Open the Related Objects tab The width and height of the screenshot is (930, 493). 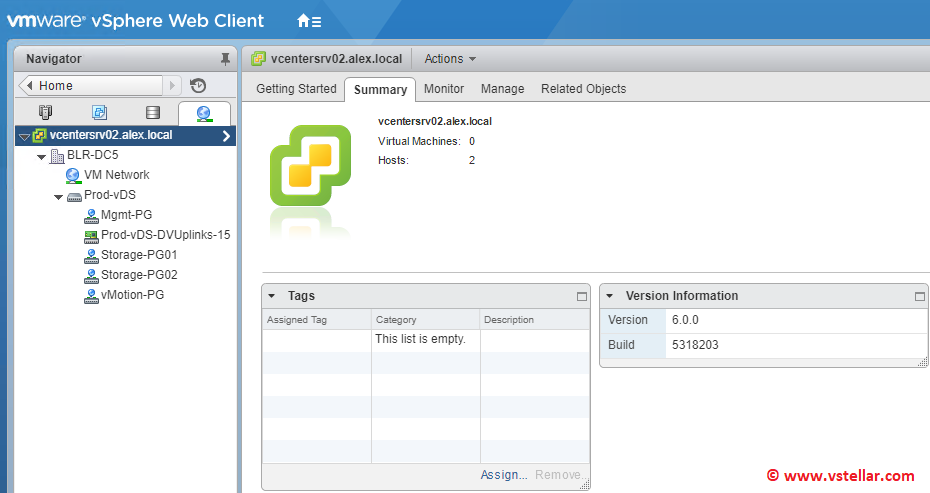tap(583, 89)
